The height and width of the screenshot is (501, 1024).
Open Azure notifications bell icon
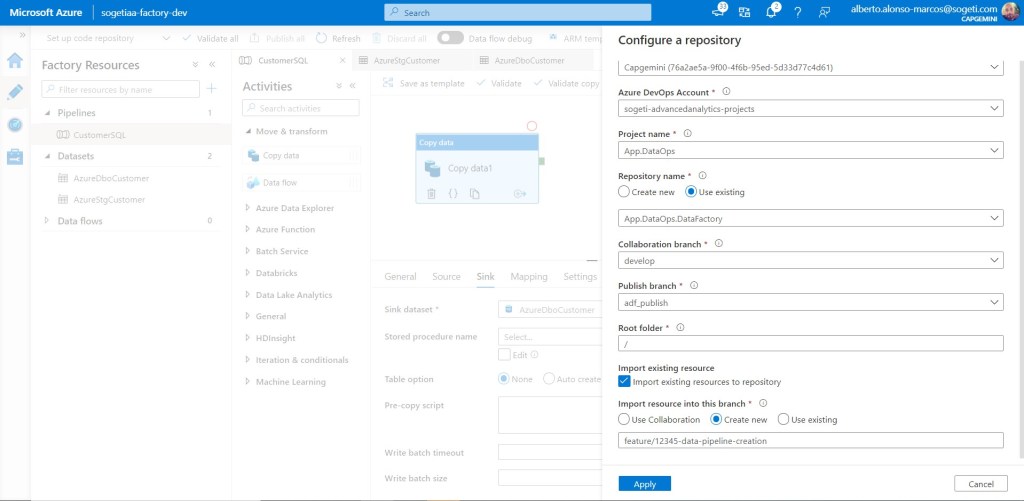(x=771, y=12)
